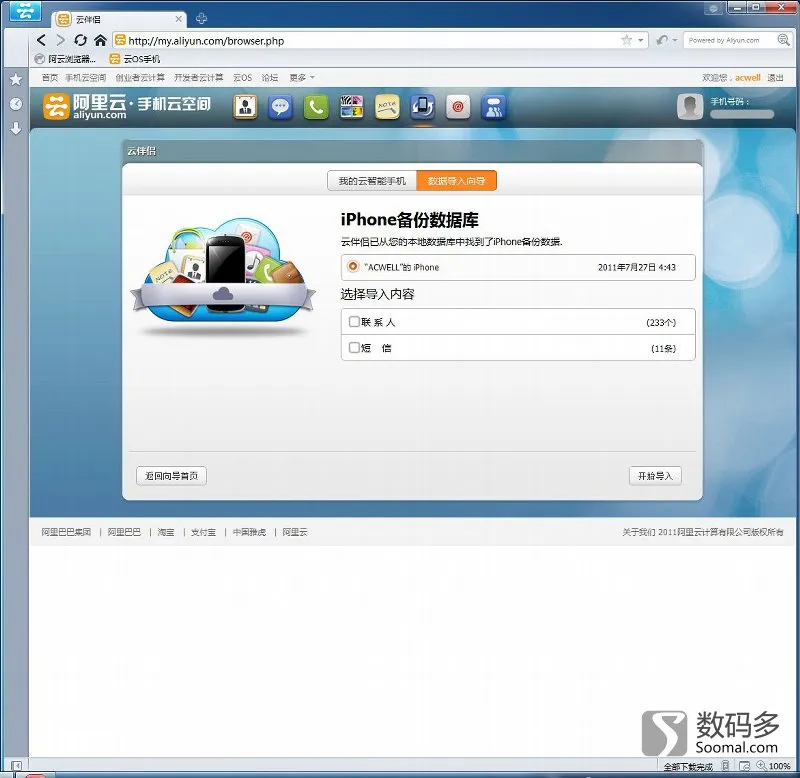Click the 开始导入 button
Image resolution: width=800 pixels, height=778 pixels.
pos(655,475)
